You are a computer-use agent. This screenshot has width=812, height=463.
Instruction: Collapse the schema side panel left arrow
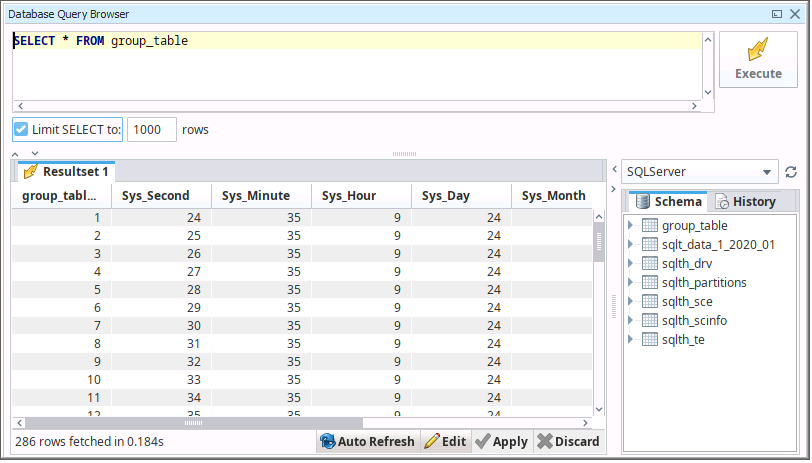[x=614, y=169]
